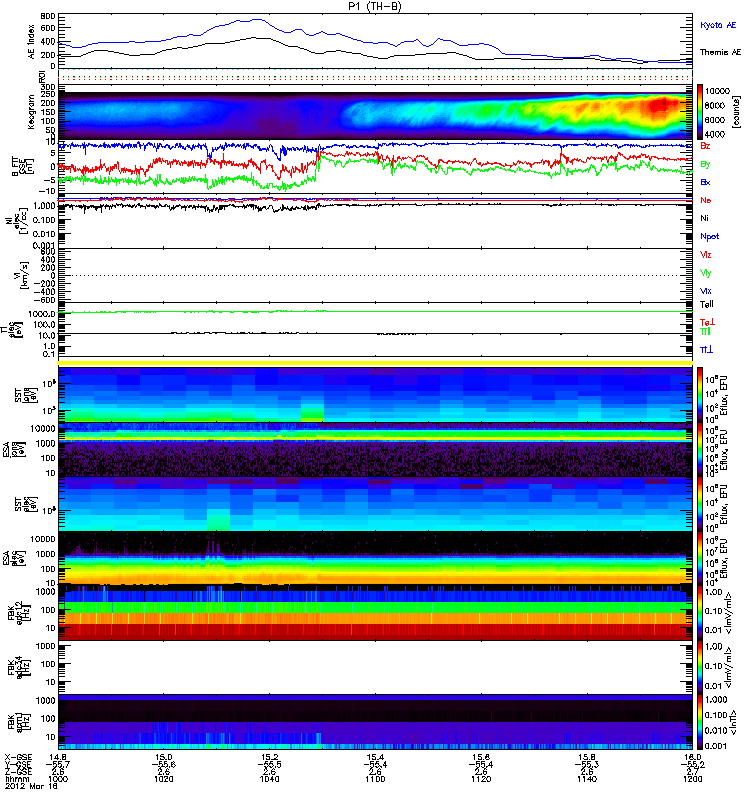Click the blue Vix velocity legend label

[705, 291]
